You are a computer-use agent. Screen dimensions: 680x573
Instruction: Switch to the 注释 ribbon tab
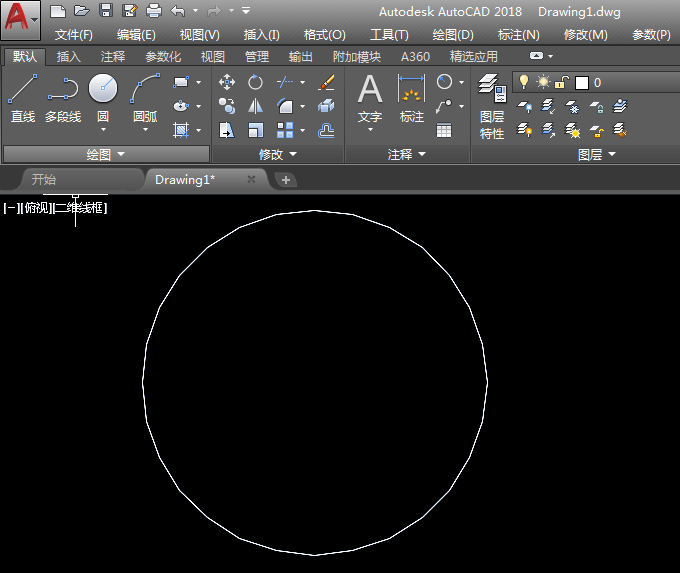pos(113,57)
